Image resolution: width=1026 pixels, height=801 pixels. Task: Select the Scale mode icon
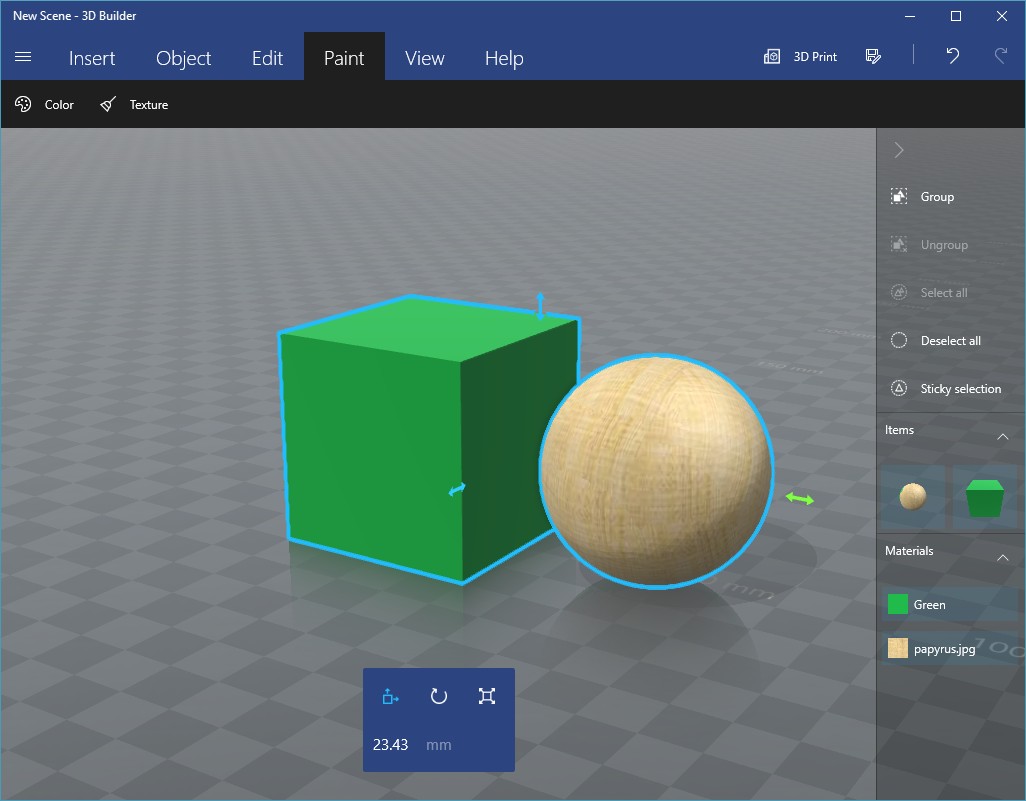pos(487,696)
